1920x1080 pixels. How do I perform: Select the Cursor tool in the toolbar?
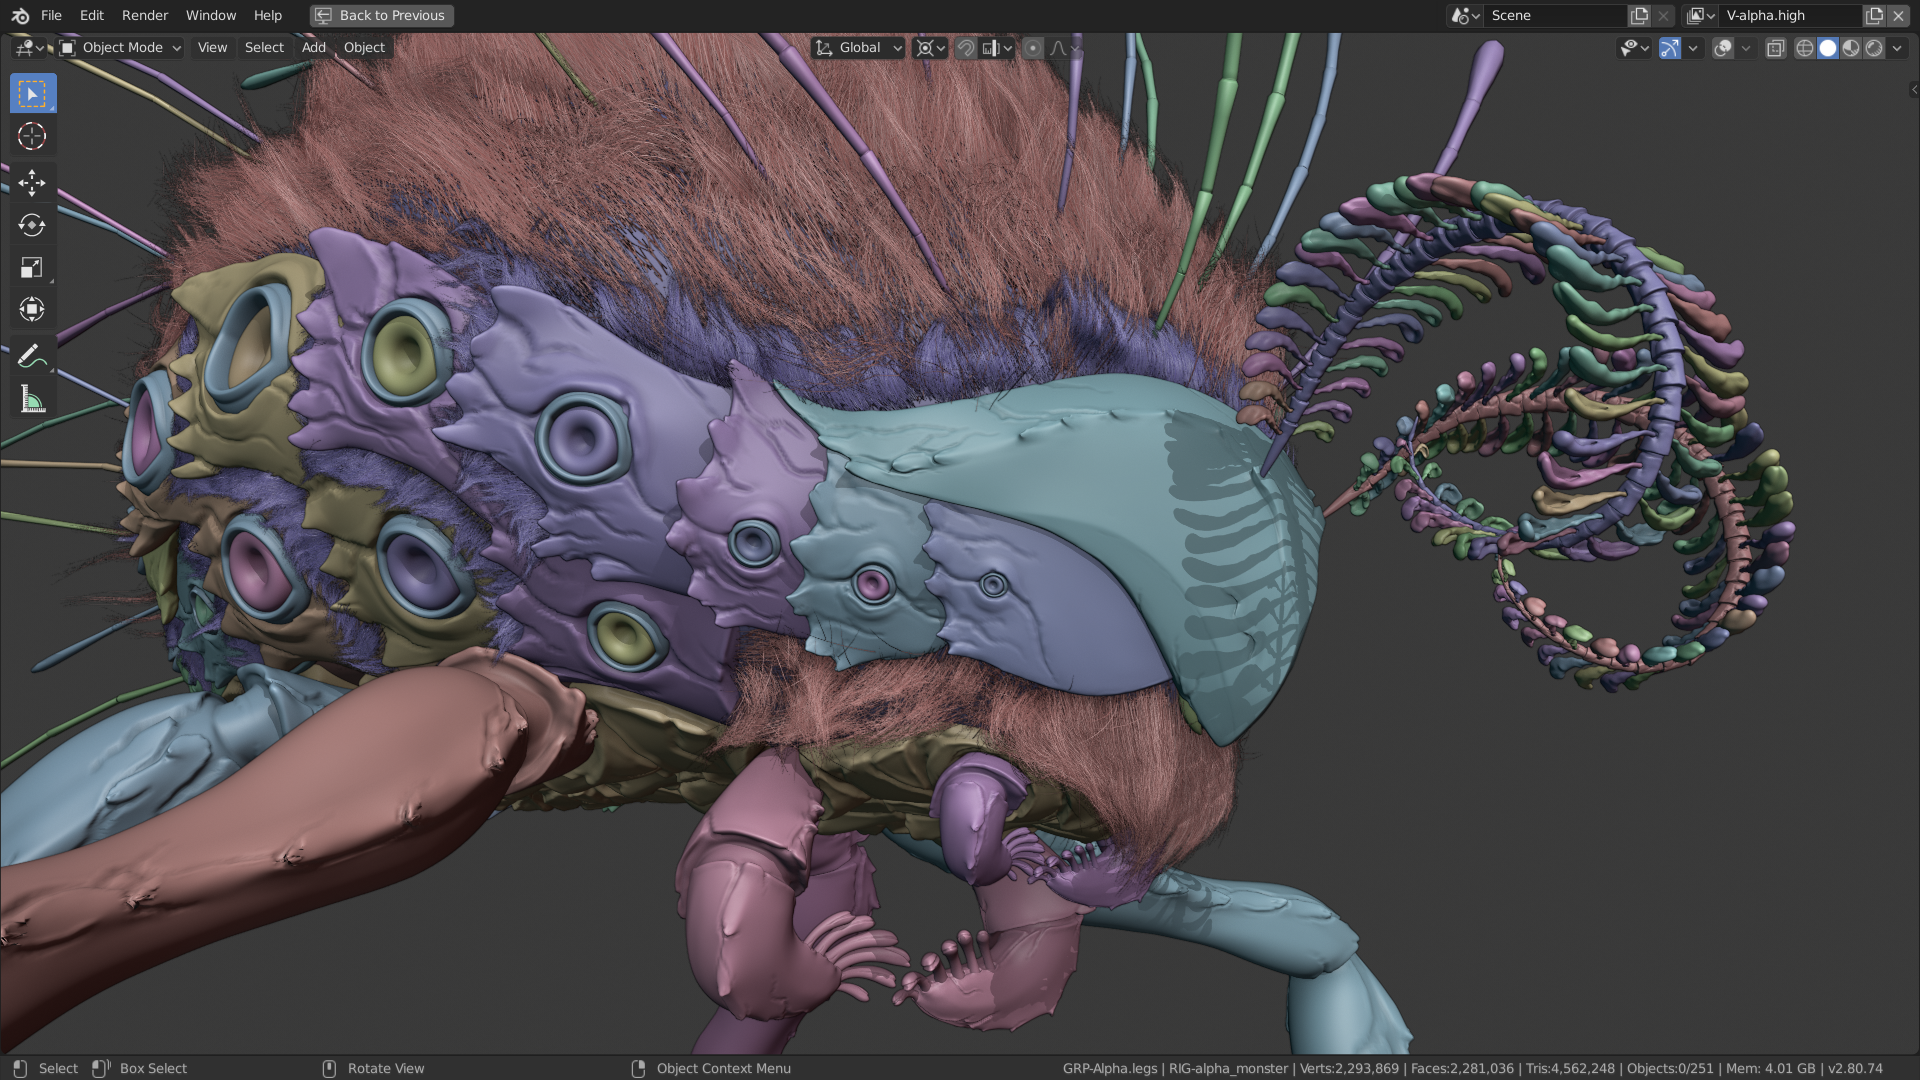[x=33, y=136]
